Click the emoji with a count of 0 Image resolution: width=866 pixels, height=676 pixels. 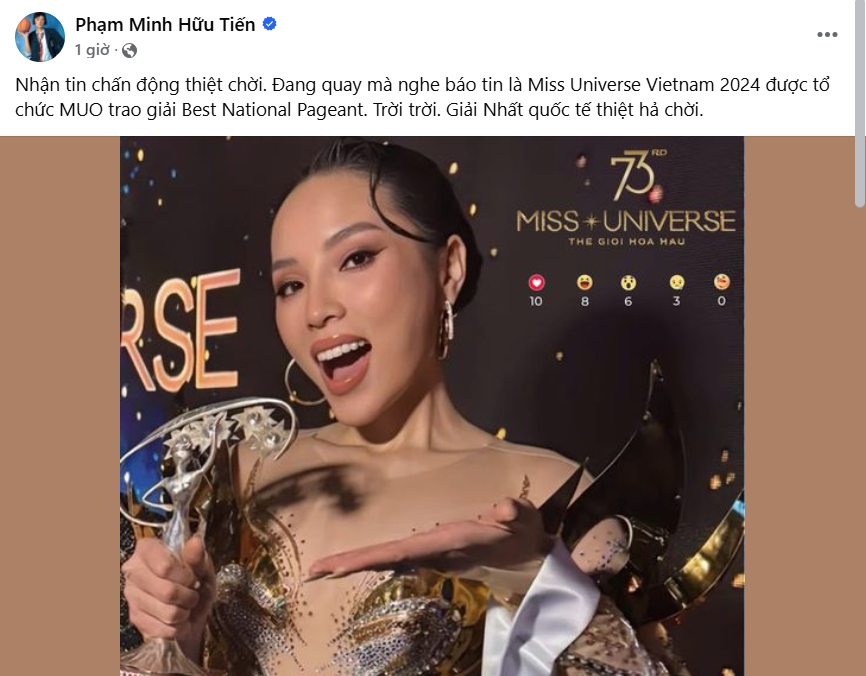point(721,282)
